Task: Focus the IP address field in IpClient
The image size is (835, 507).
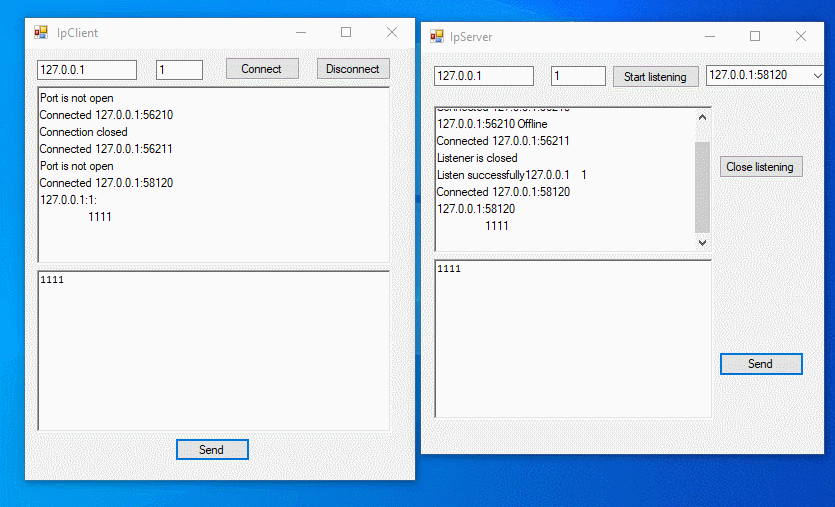Action: (x=87, y=70)
